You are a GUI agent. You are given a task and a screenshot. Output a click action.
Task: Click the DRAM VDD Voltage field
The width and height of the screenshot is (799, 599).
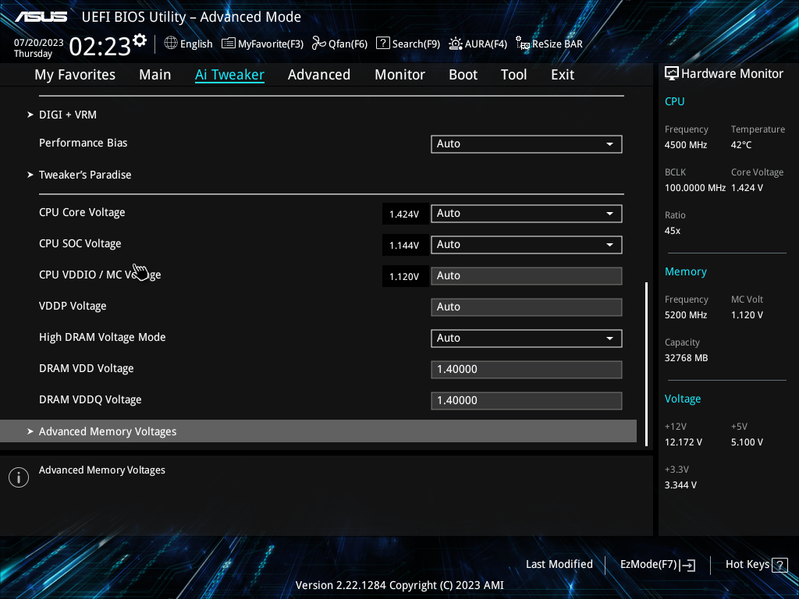pyautogui.click(x=526, y=369)
